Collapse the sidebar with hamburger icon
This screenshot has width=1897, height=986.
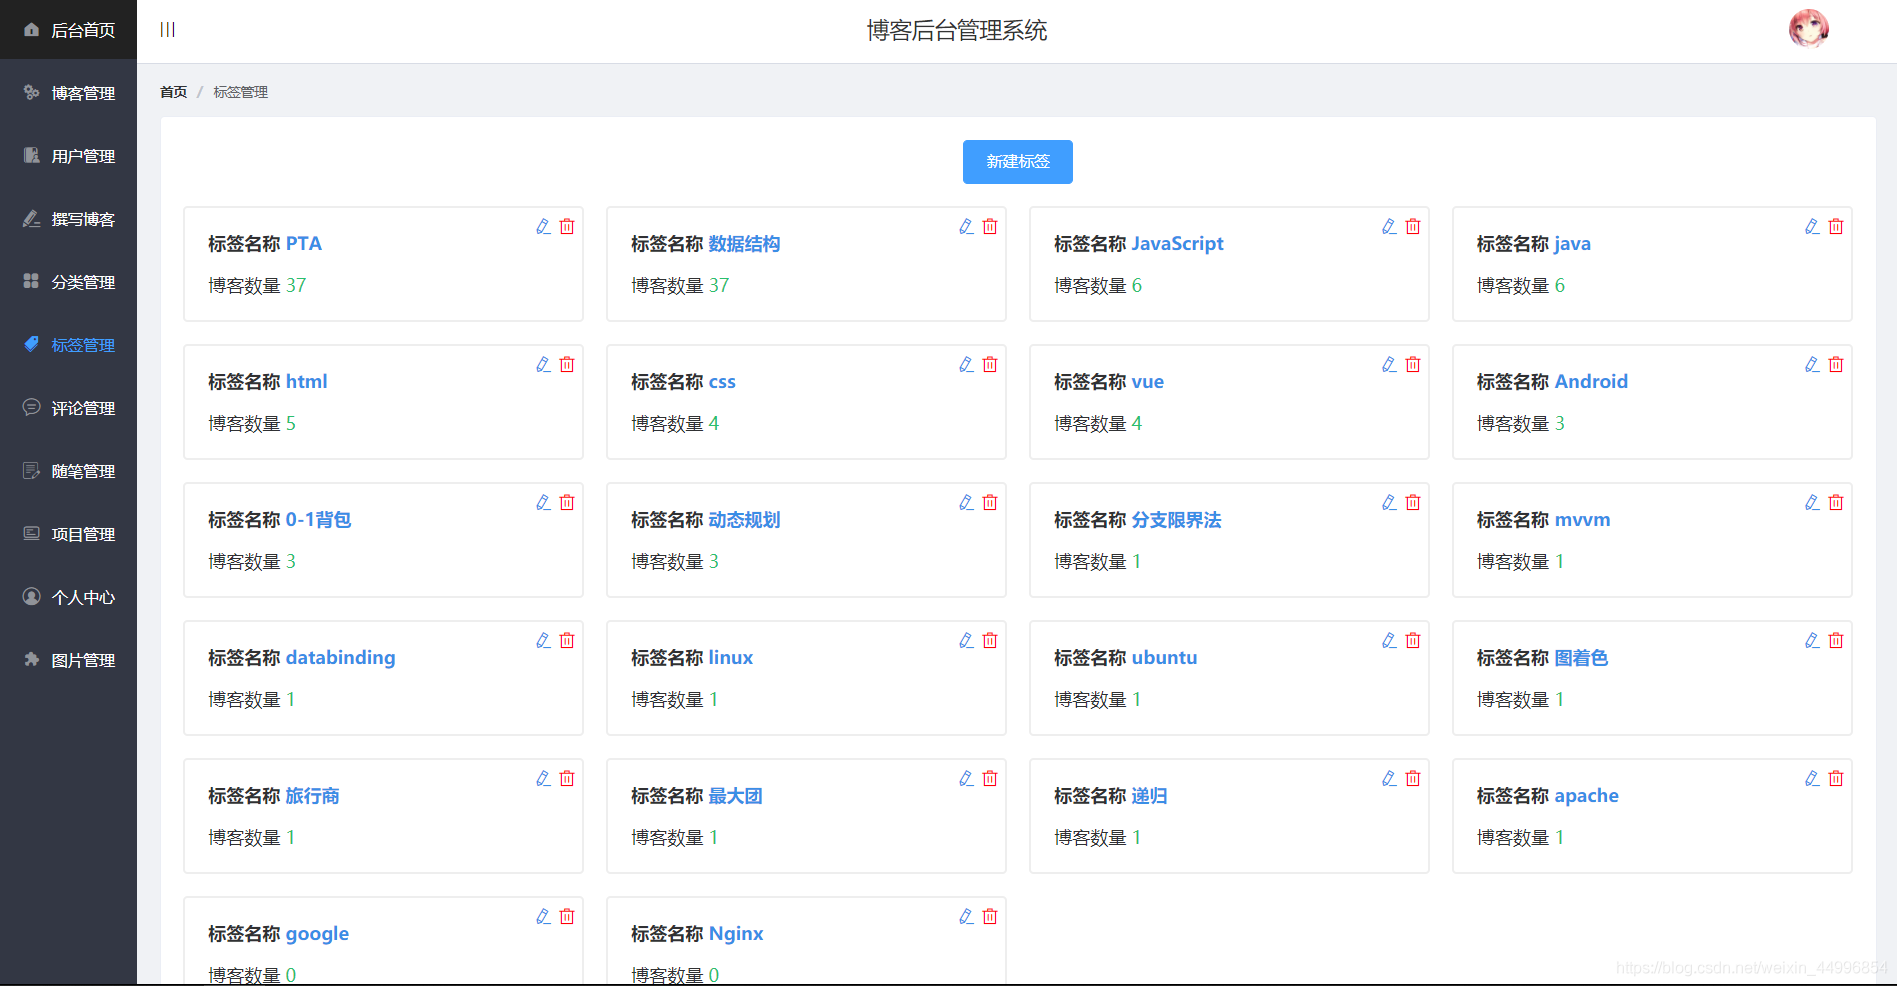168,30
